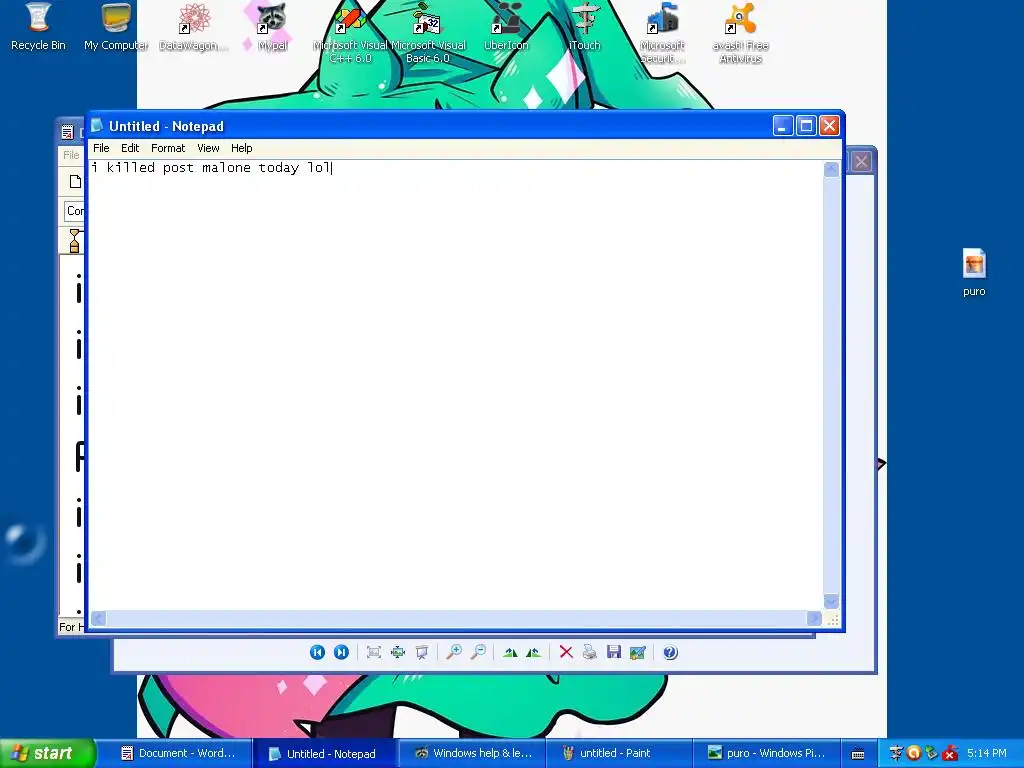Go to previous image in picture viewer

pyautogui.click(x=317, y=652)
